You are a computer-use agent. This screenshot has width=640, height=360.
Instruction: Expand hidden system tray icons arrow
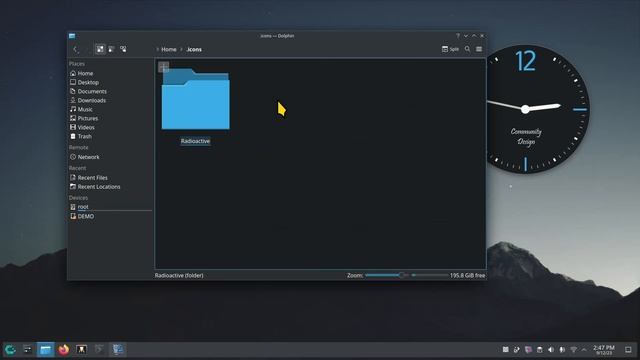[584, 350]
